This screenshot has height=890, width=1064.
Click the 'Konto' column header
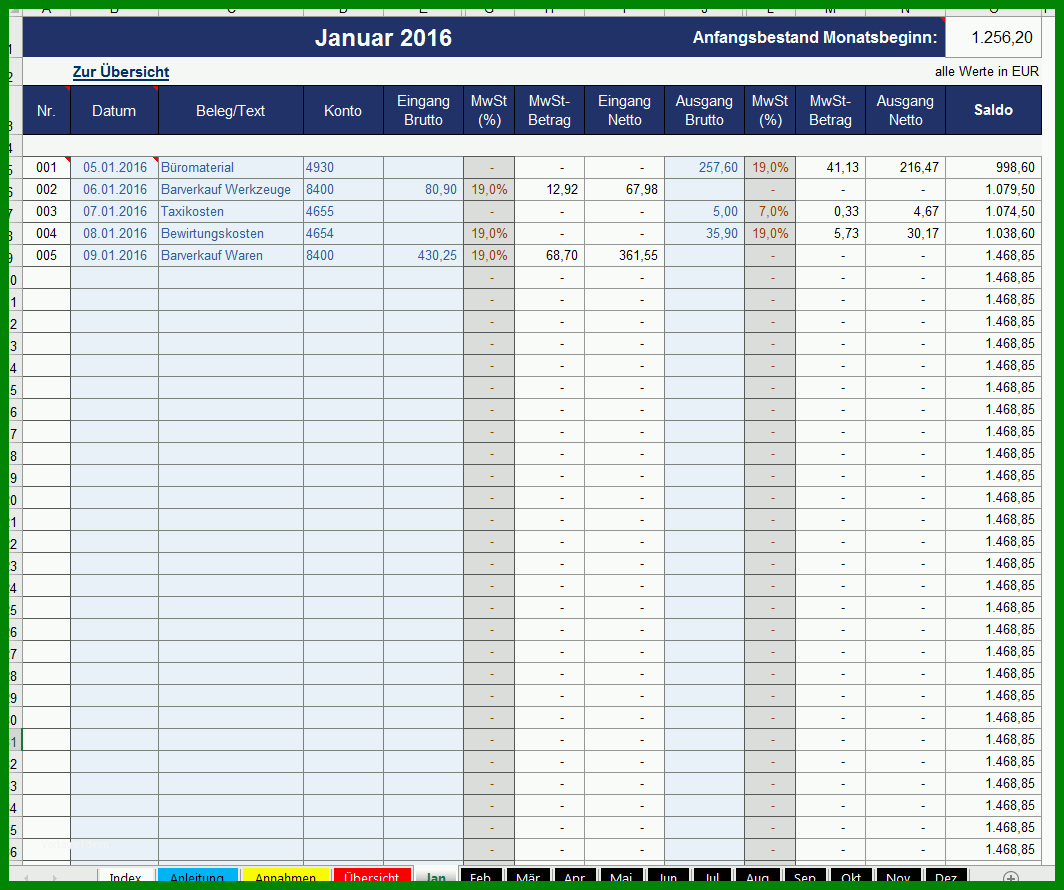pos(343,111)
